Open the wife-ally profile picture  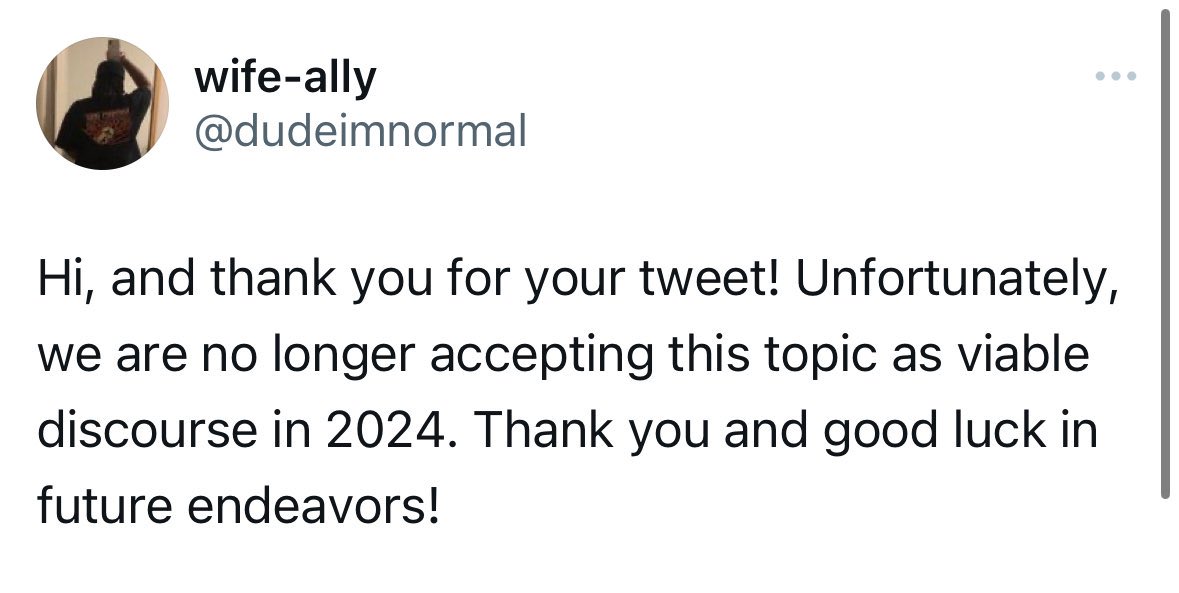[x=102, y=103]
